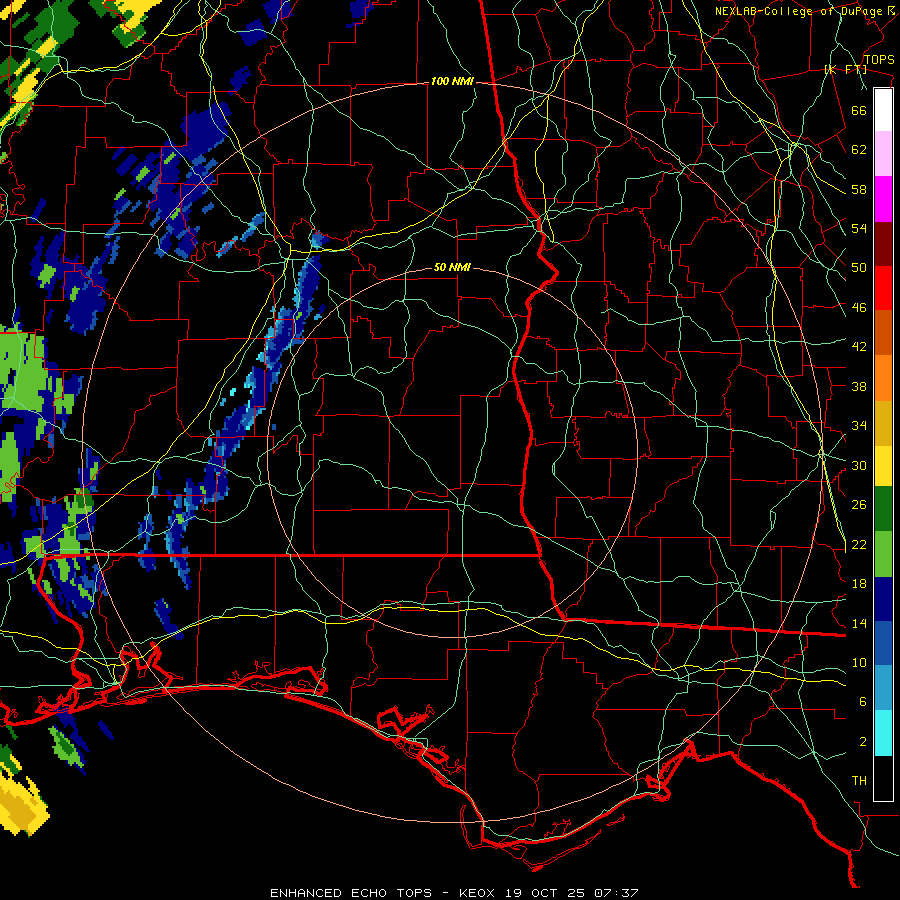This screenshot has width=900, height=900.
Task: Click the magenta 58 kft legend swatch
Action: (x=883, y=199)
